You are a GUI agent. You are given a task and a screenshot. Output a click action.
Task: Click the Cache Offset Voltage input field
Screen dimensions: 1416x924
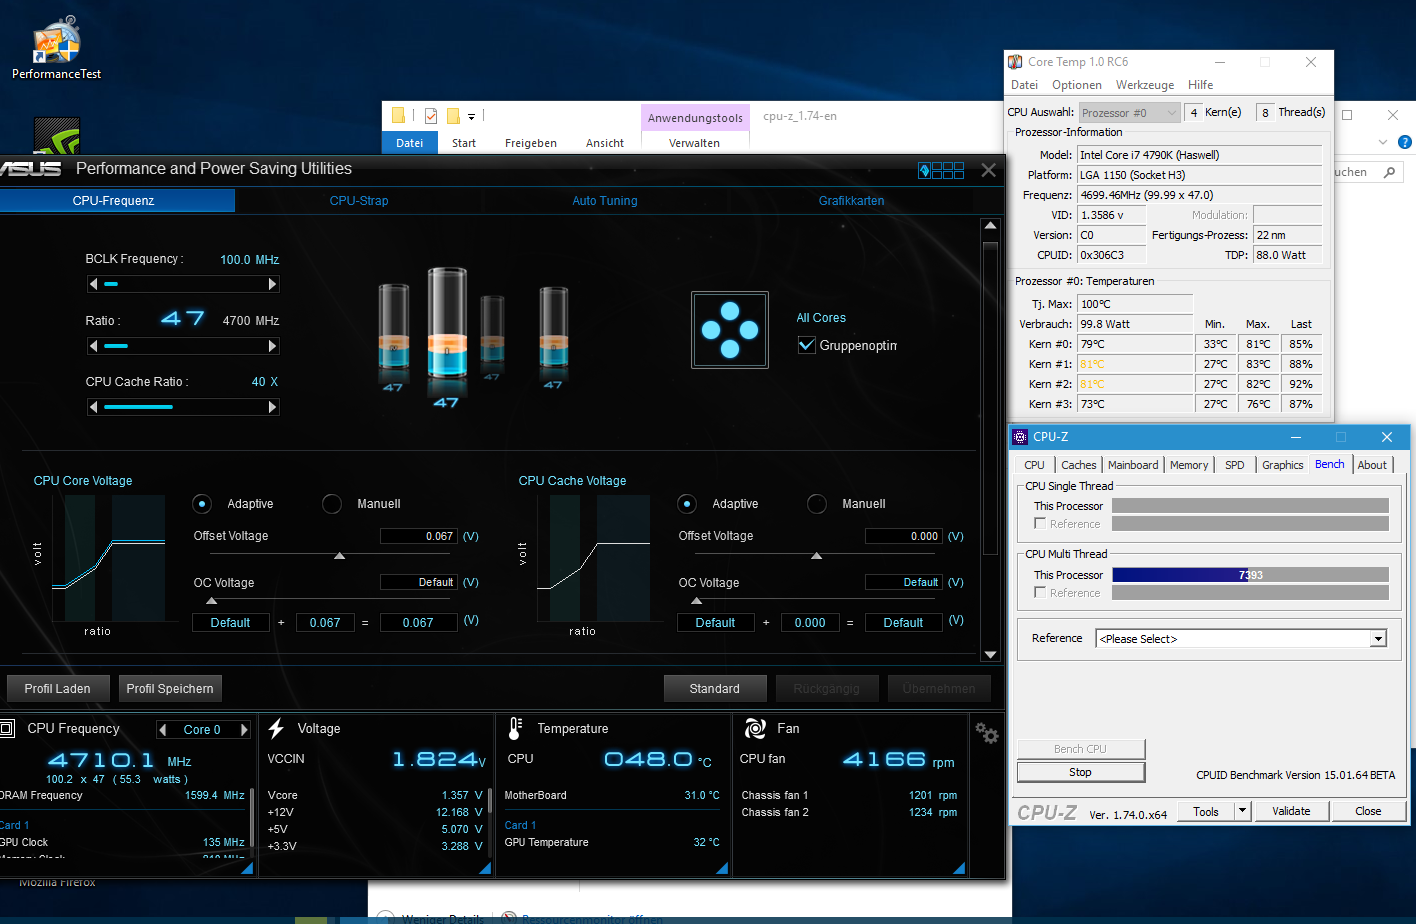[904, 536]
